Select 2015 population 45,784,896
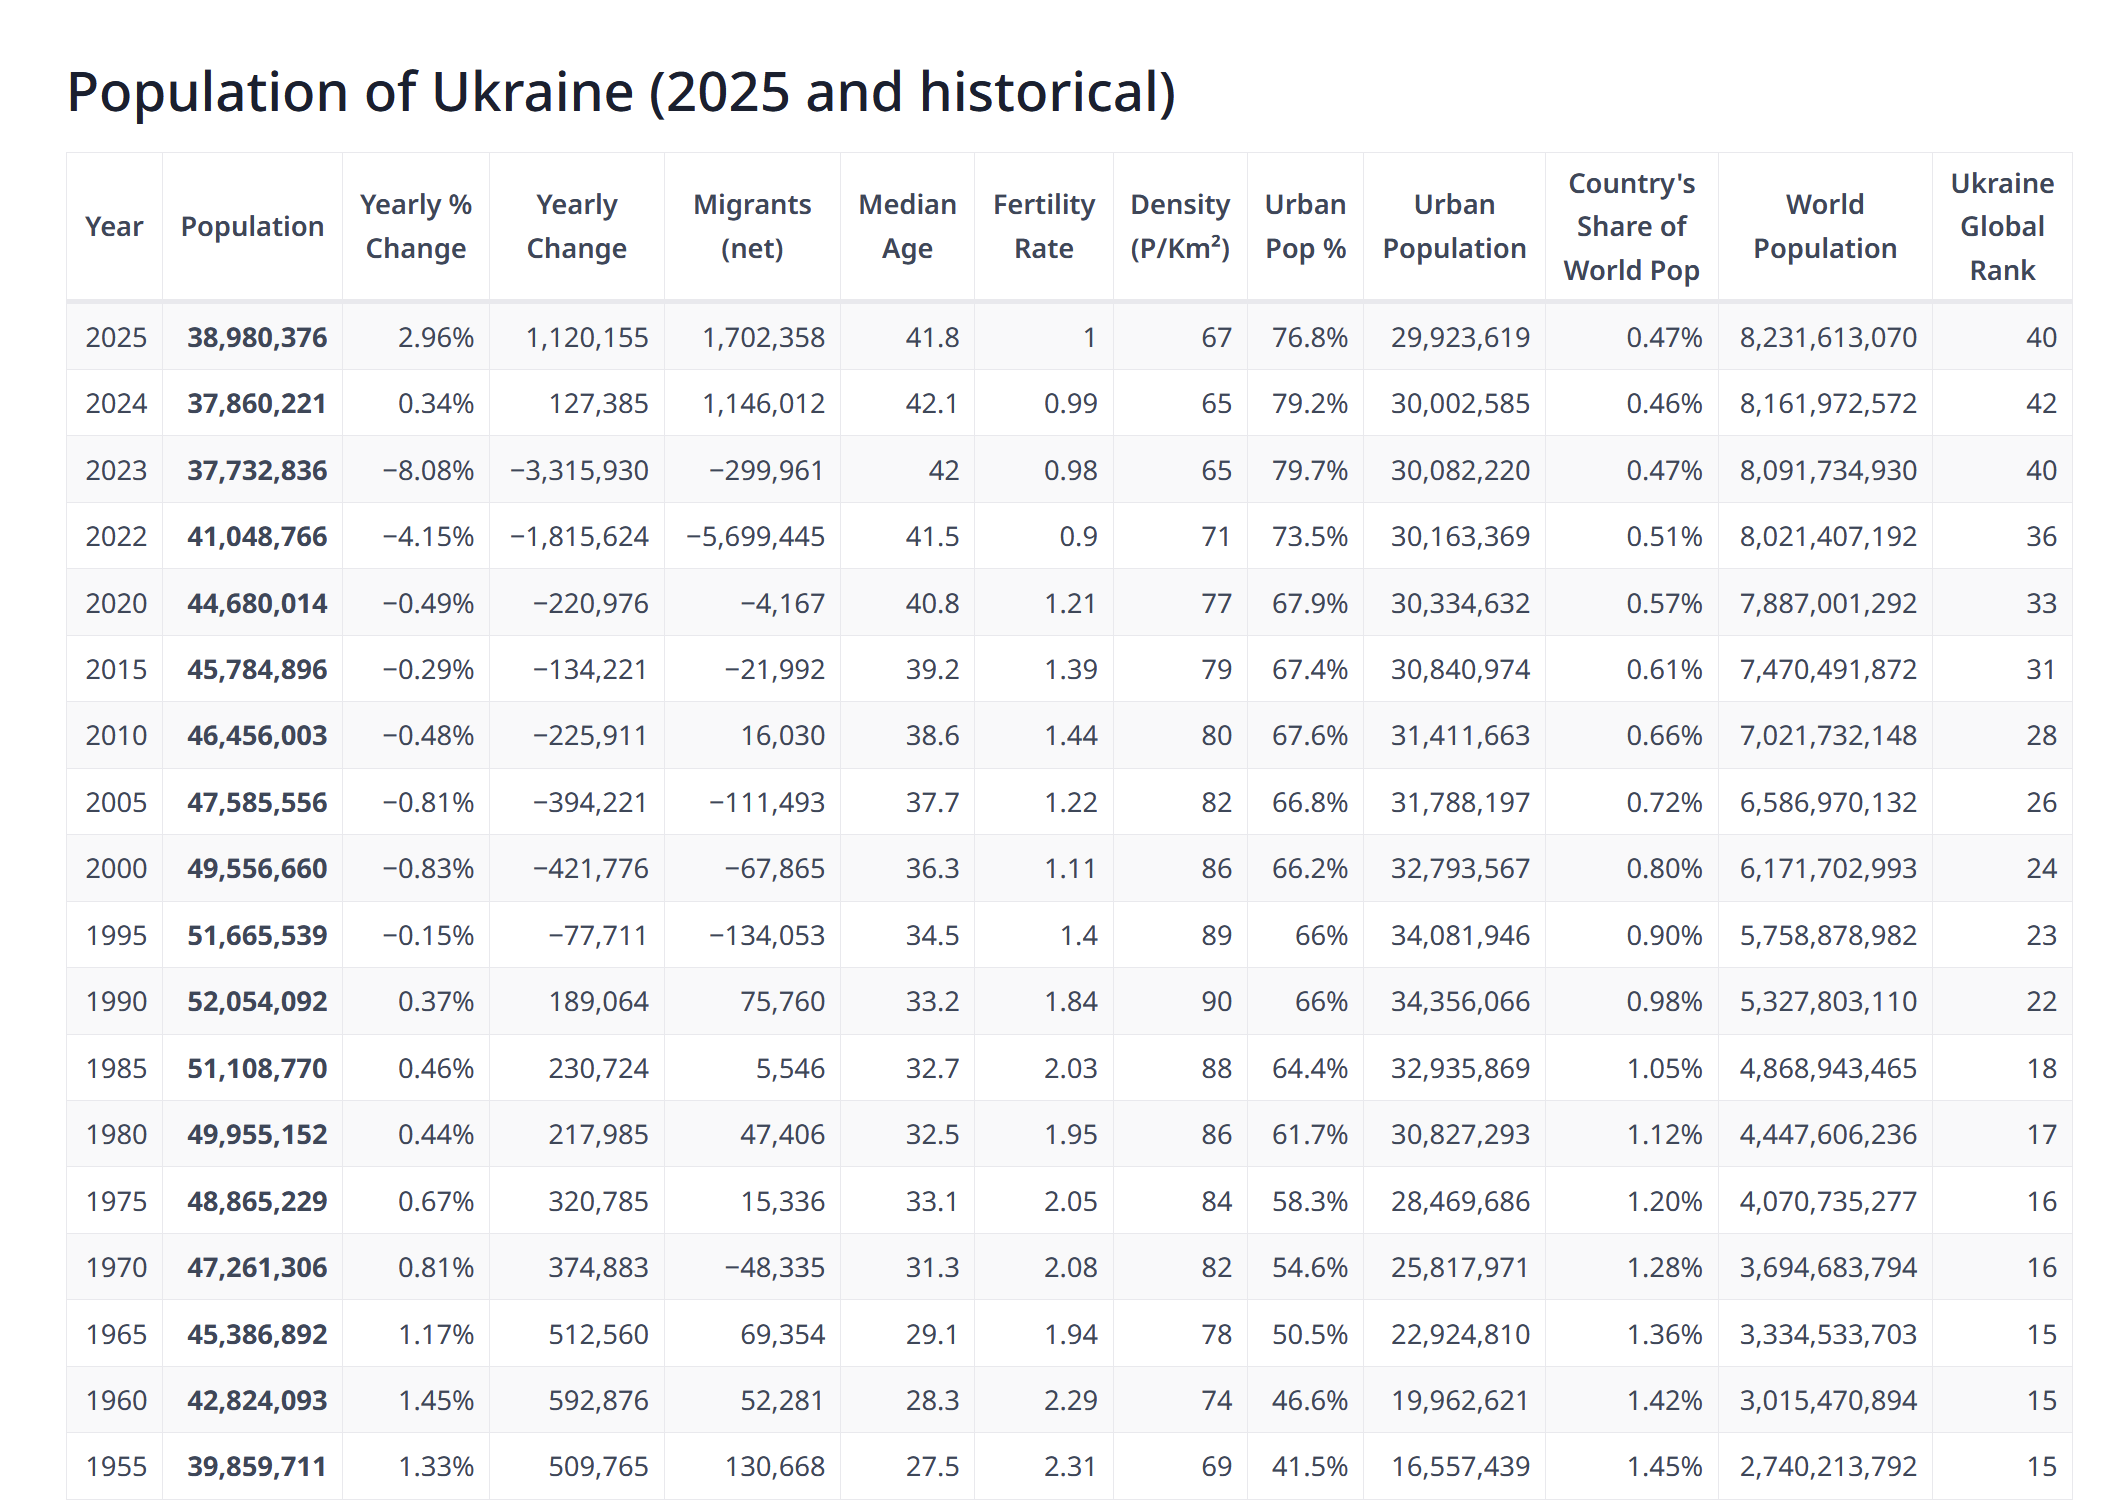Image resolution: width=2105 pixels, height=1505 pixels. [x=257, y=670]
